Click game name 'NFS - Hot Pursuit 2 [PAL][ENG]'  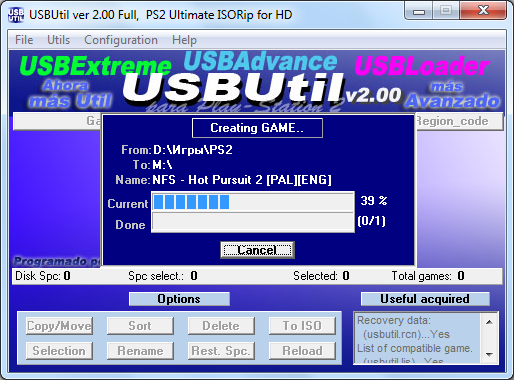[242, 180]
